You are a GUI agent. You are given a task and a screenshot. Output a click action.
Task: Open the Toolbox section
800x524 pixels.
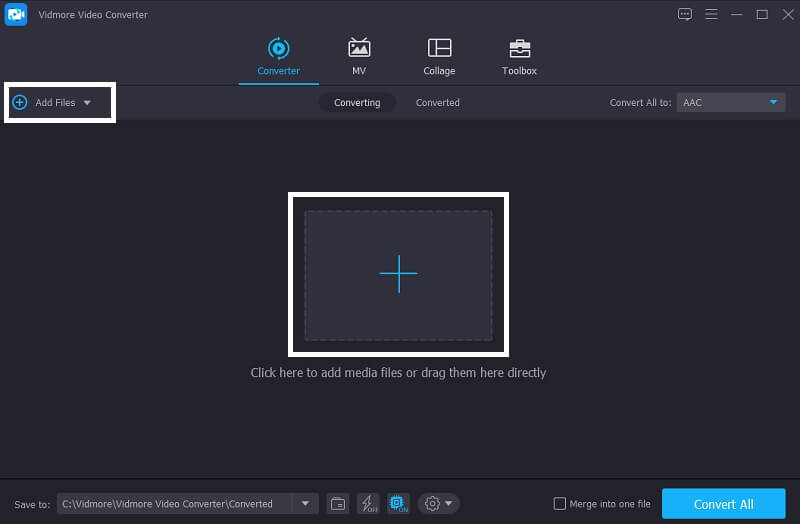[519, 57]
